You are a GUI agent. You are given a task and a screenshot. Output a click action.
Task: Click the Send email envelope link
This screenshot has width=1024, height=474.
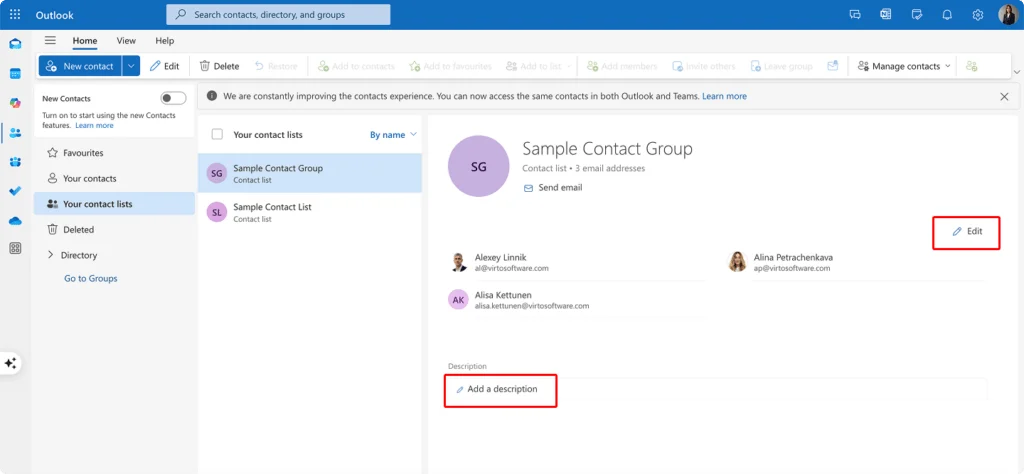coord(552,187)
